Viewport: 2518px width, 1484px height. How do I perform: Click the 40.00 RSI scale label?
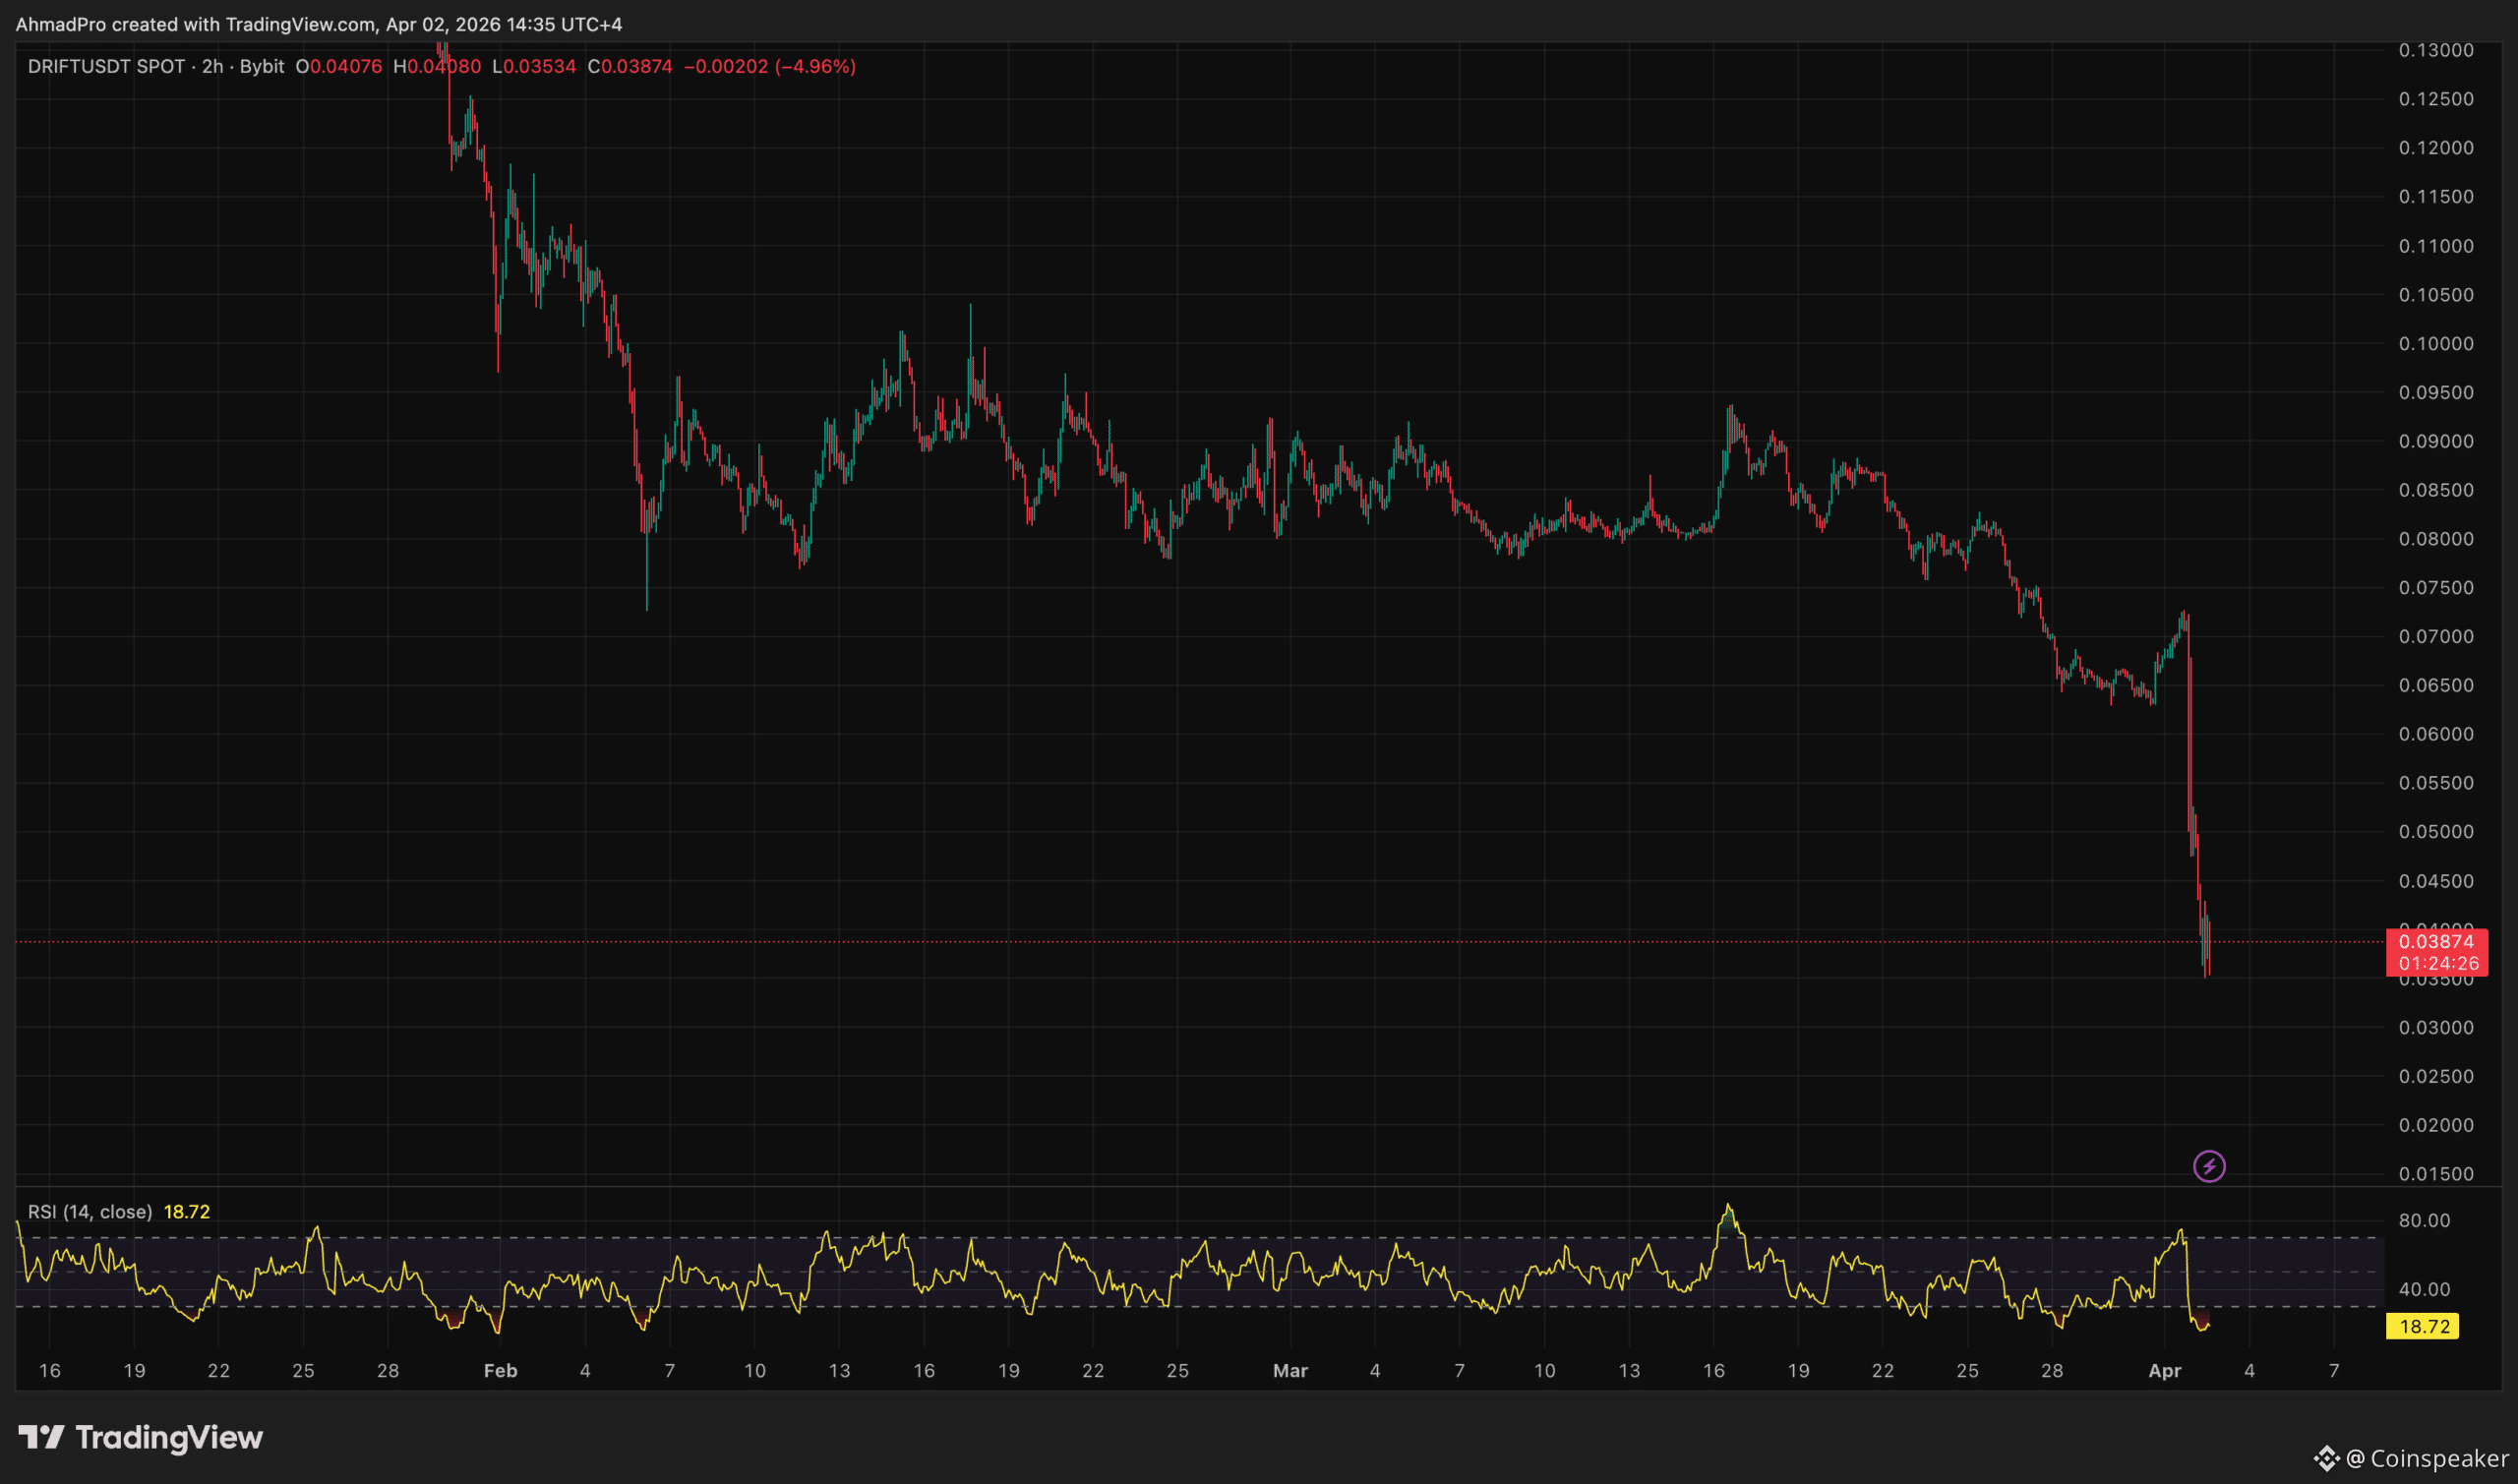[x=2424, y=1289]
